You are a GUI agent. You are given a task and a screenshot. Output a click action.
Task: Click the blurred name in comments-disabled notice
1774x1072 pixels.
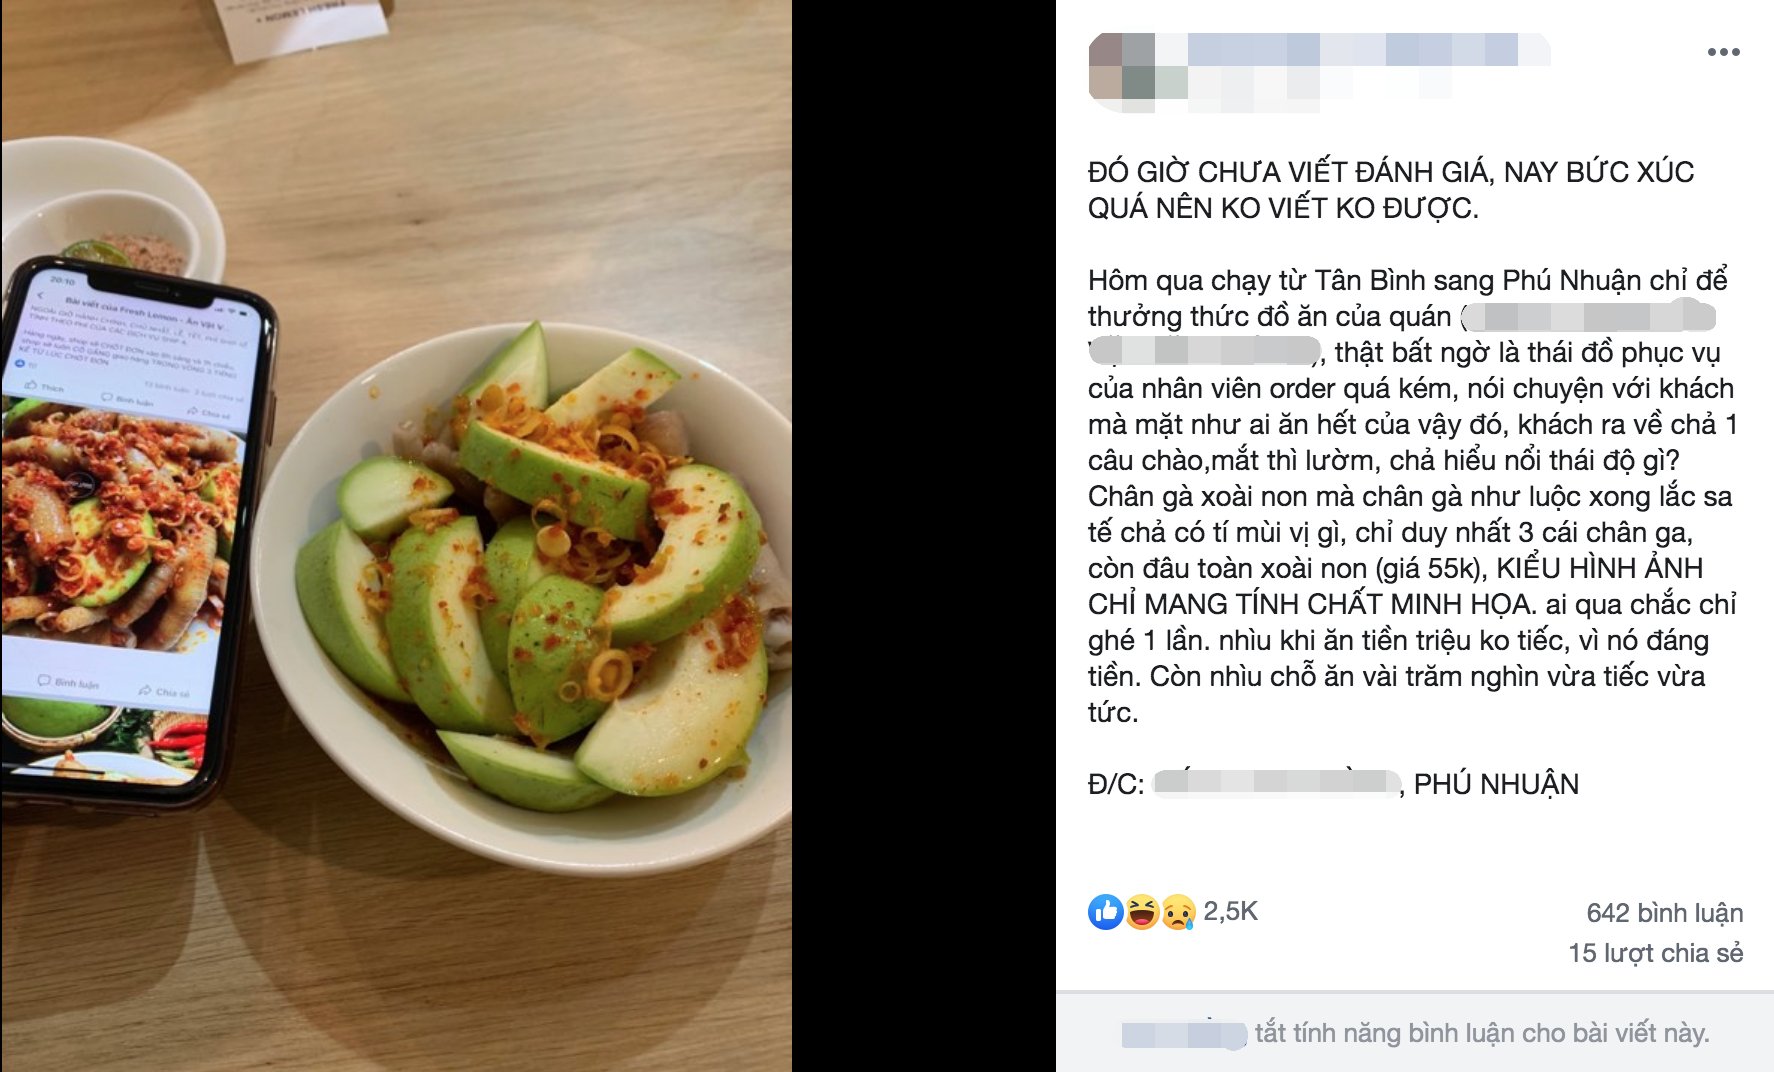pyautogui.click(x=1184, y=1034)
